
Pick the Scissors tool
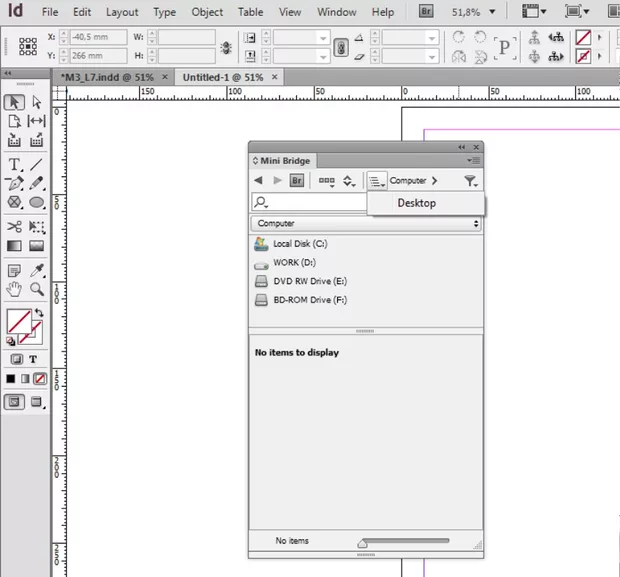coord(14,227)
